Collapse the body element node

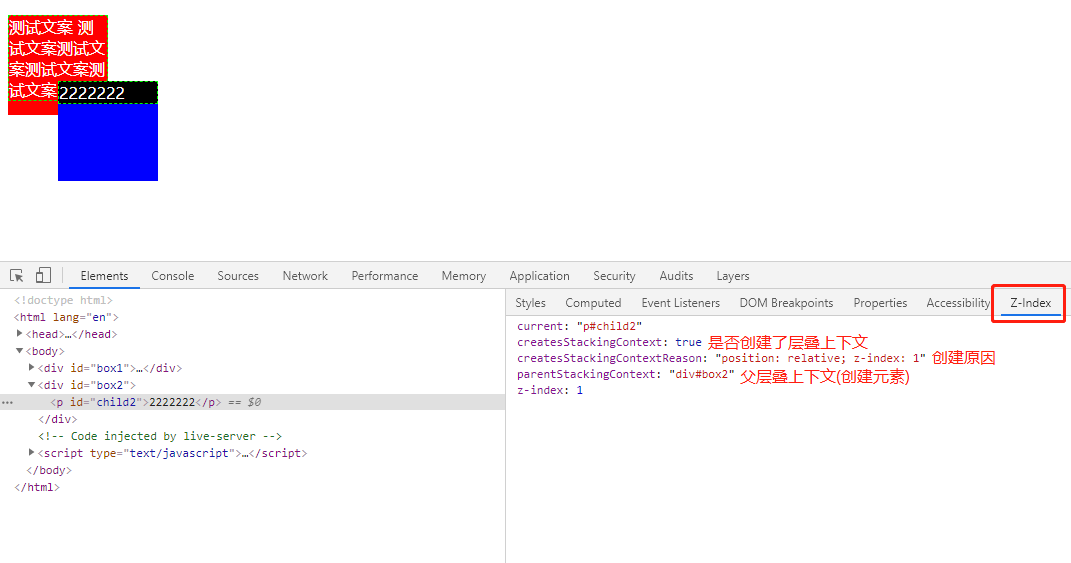pyautogui.click(x=20, y=351)
